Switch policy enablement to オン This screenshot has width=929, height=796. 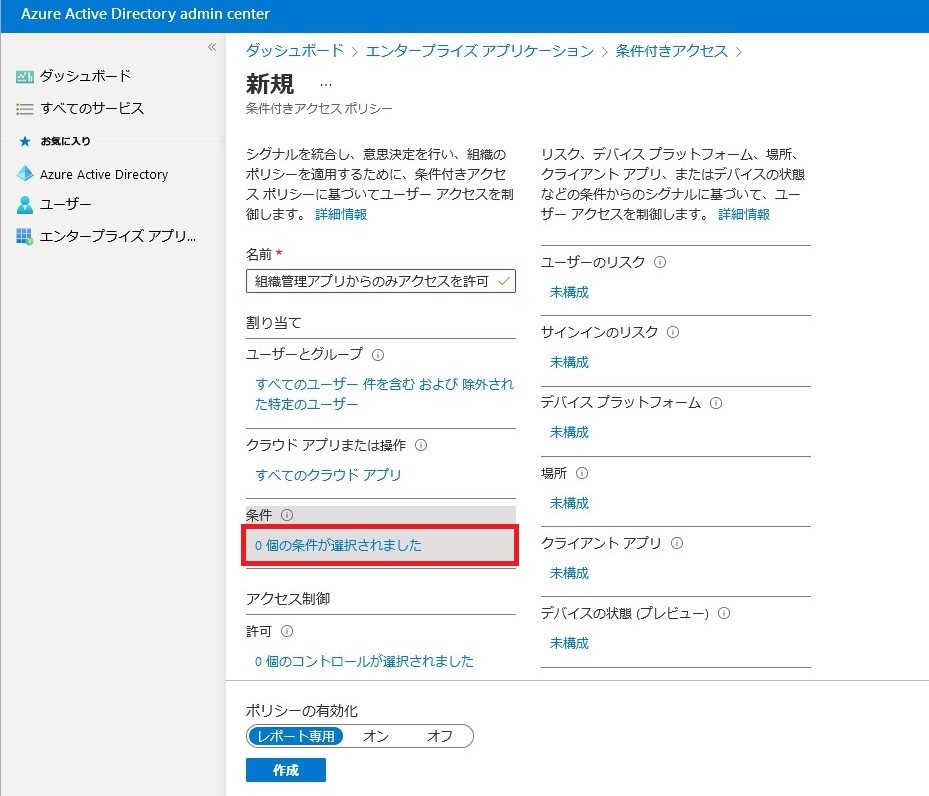pos(376,736)
